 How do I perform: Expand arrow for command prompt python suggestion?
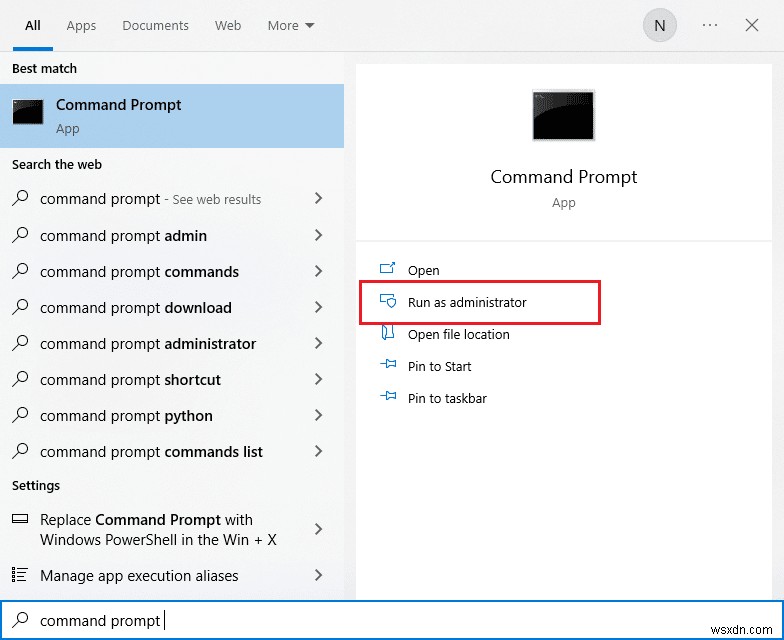(319, 416)
